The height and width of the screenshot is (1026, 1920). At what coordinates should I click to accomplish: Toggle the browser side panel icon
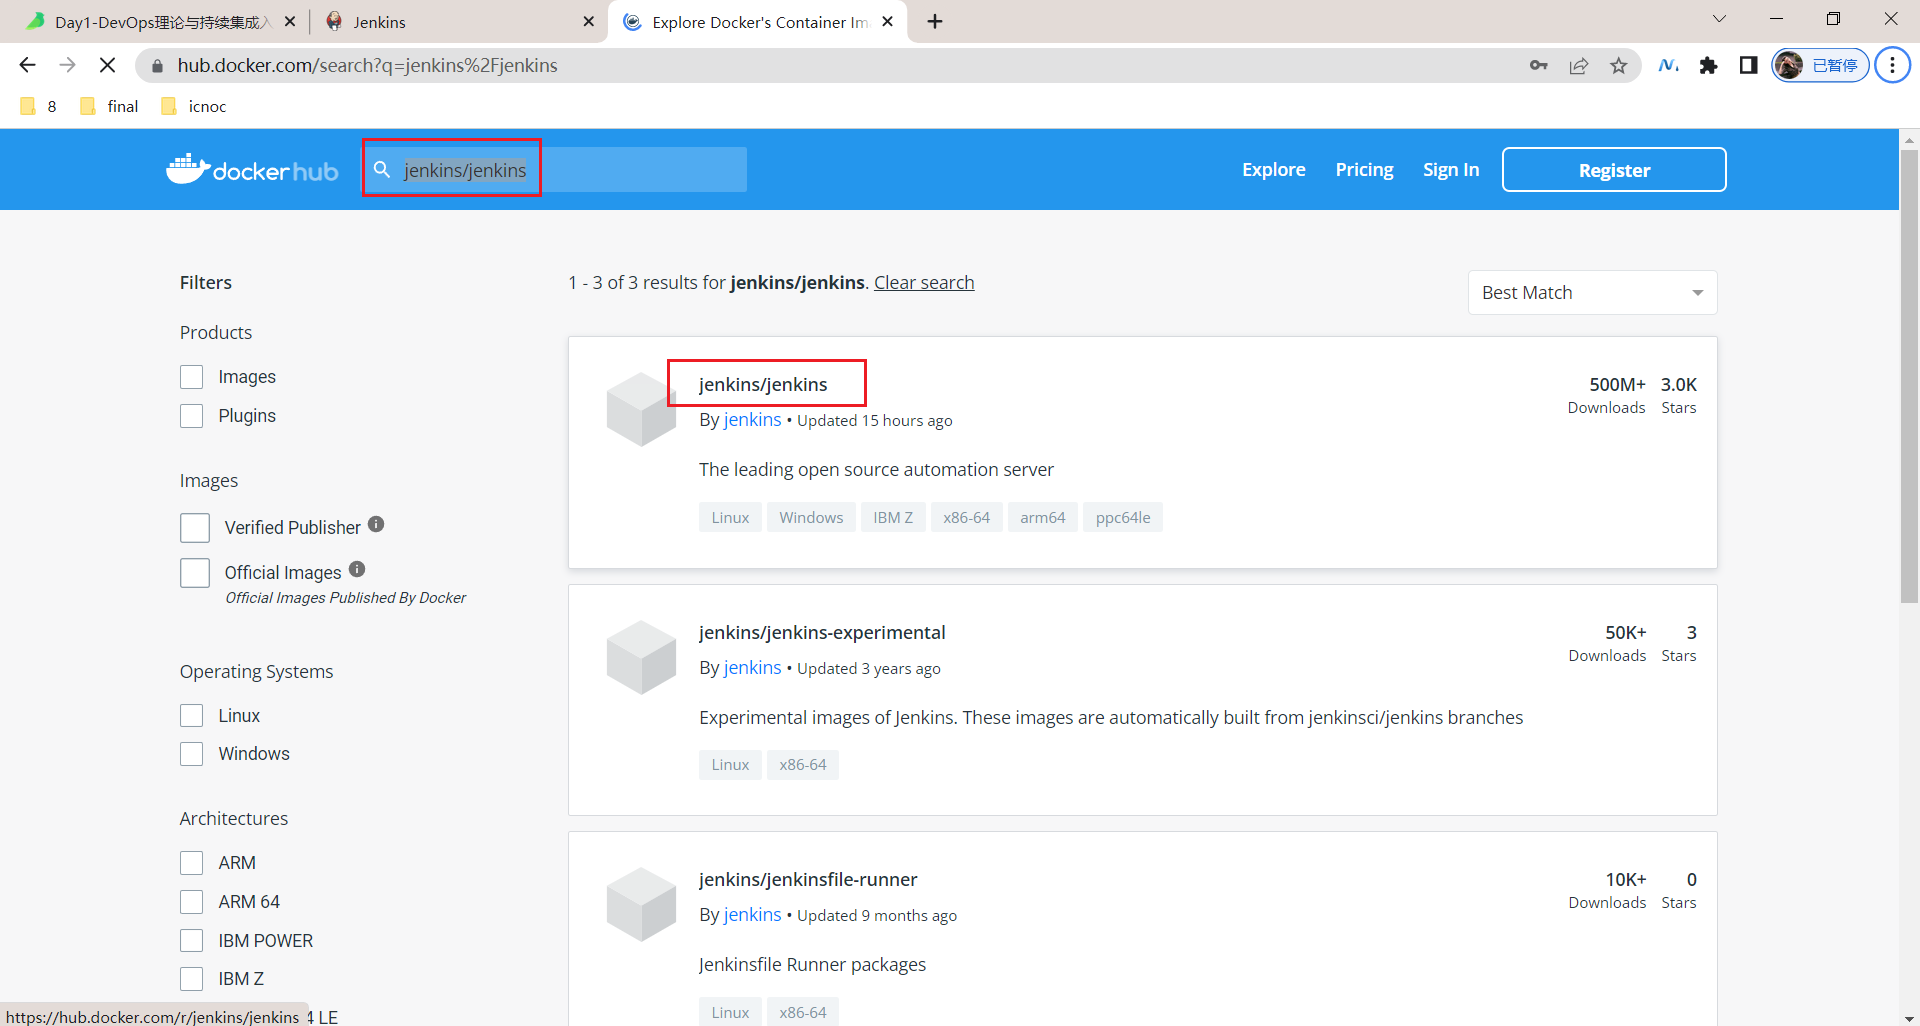coord(1748,65)
